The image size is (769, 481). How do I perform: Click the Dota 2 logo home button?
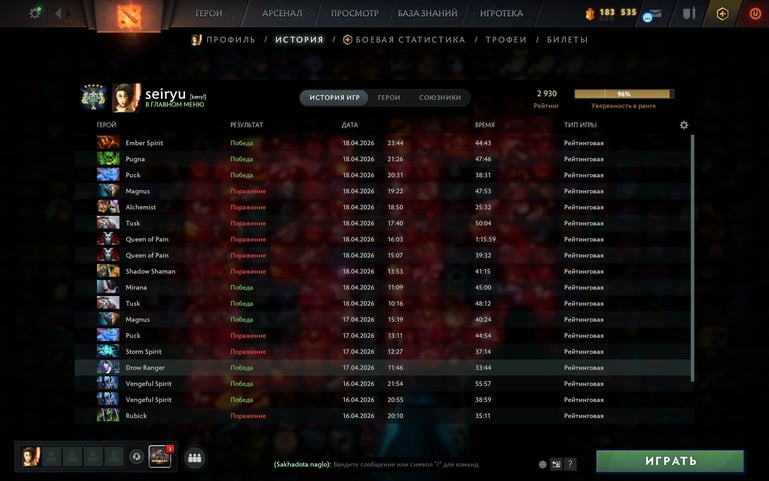[x=129, y=15]
